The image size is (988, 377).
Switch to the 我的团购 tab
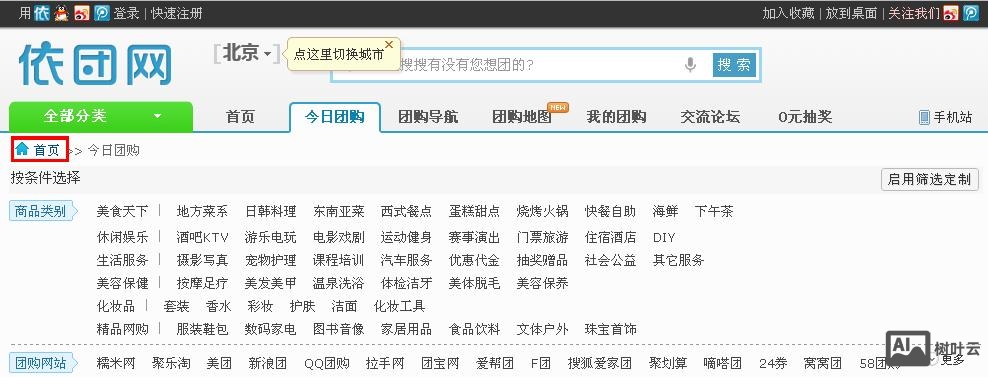[x=616, y=117]
